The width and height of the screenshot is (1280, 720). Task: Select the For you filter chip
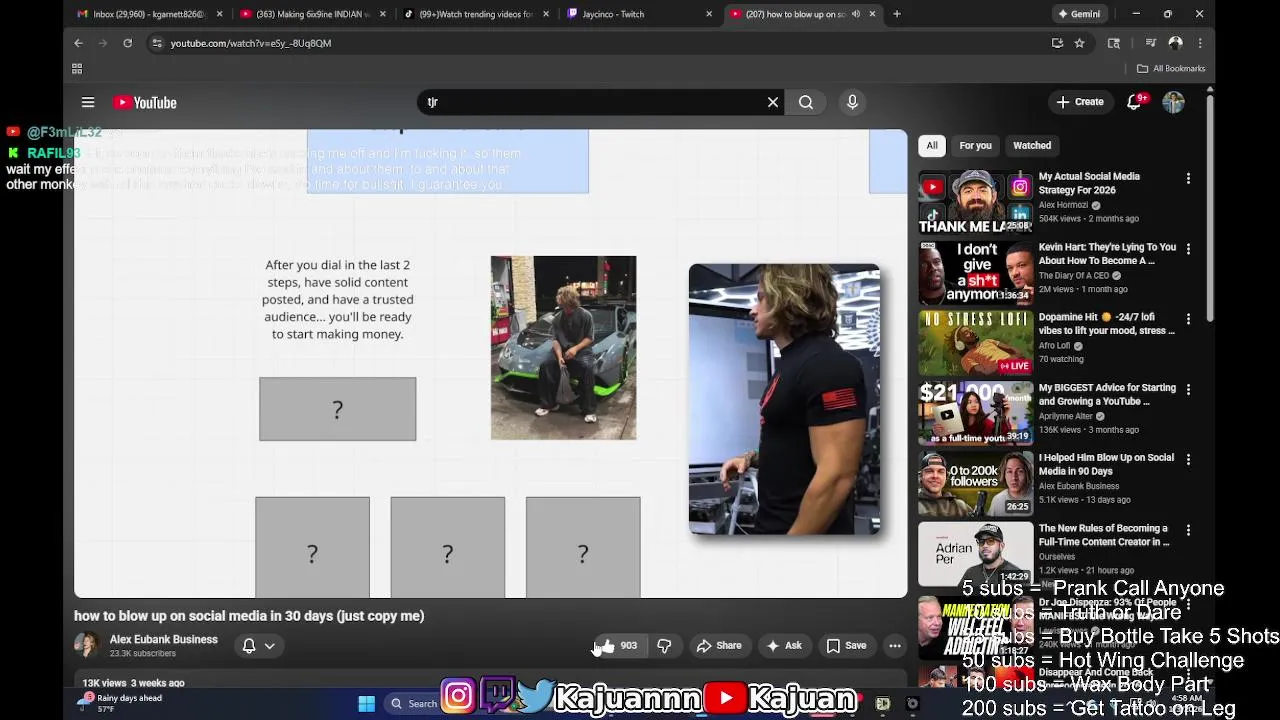[975, 145]
